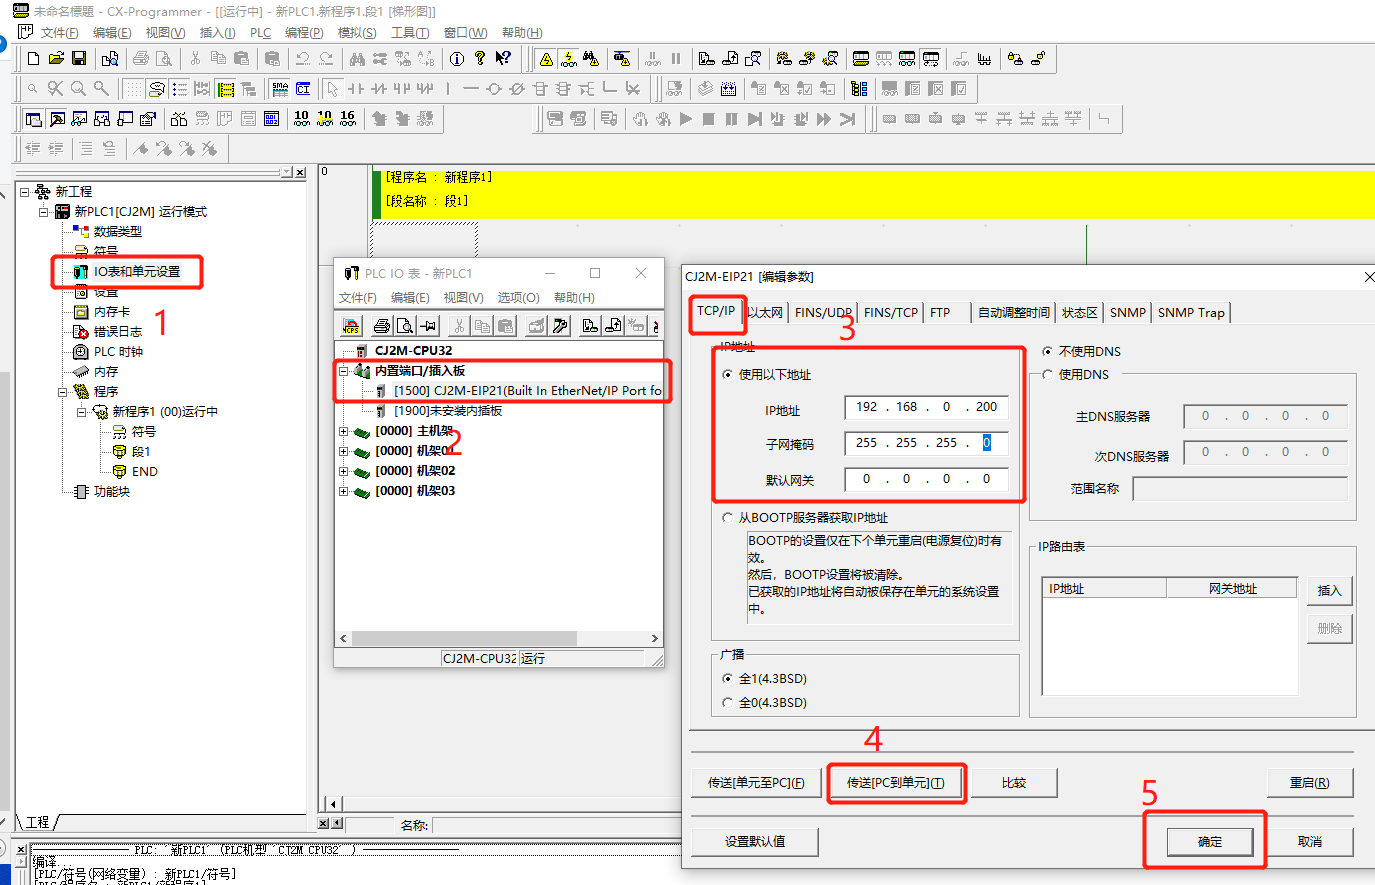This screenshot has height=885, width=1375.
Task: Click the 传送[单元至PC] button
Action: click(x=756, y=783)
